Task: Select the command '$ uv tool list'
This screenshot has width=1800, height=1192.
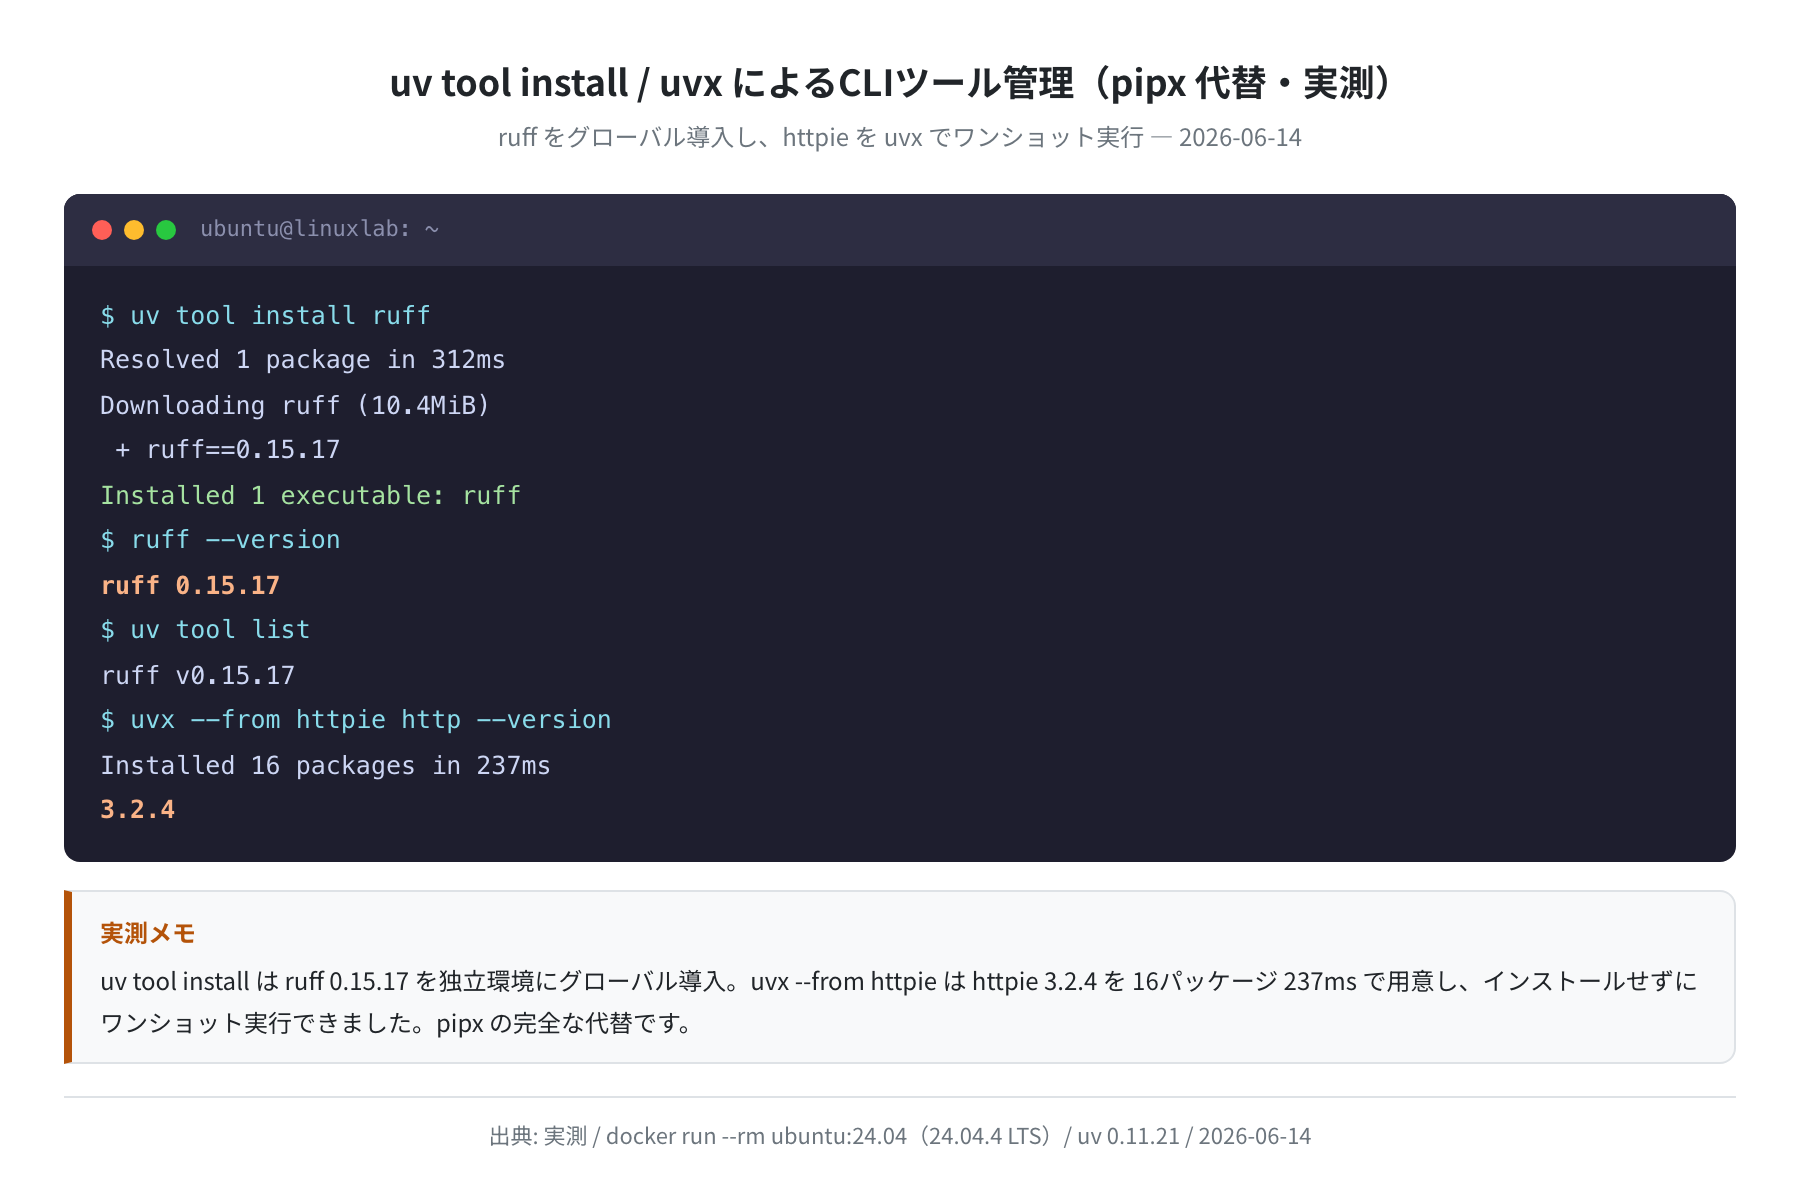Action: pos(205,630)
